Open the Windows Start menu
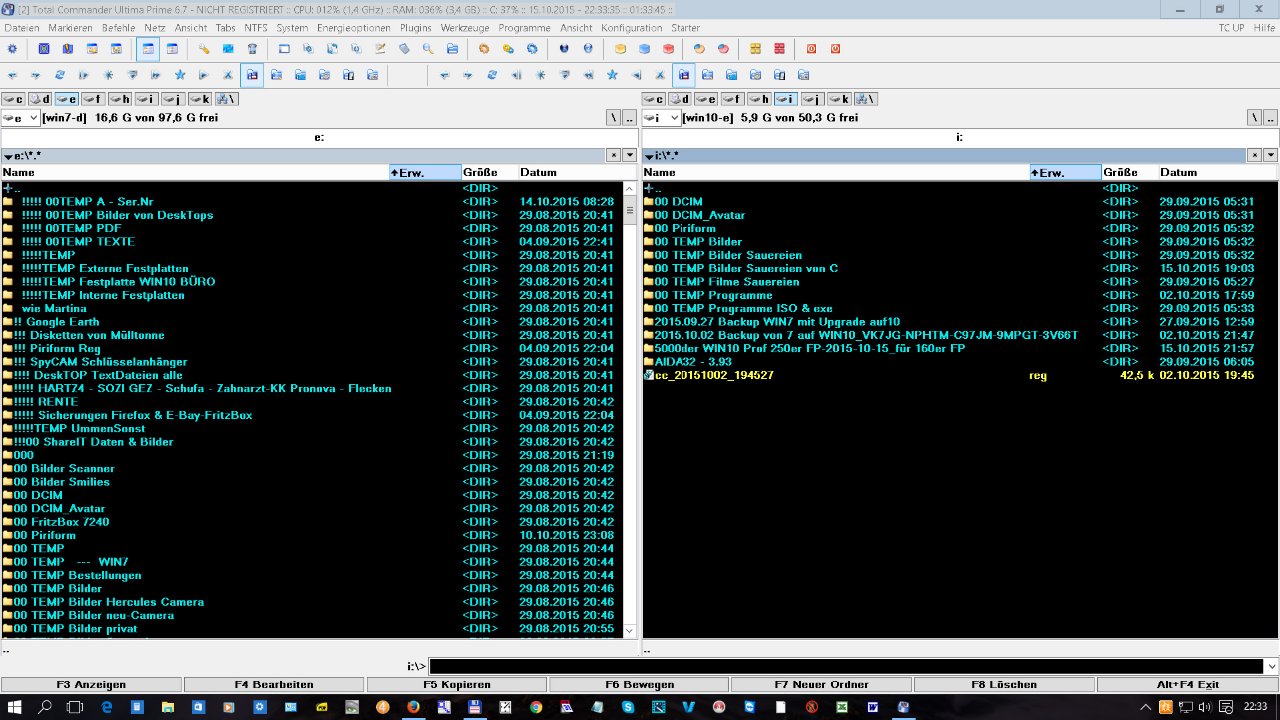This screenshot has height=720, width=1280. pyautogui.click(x=14, y=707)
